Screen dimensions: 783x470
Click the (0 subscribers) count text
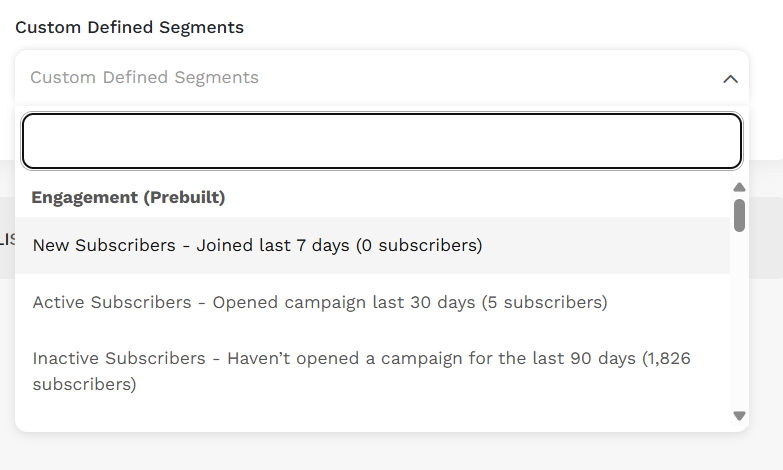click(x=416, y=245)
